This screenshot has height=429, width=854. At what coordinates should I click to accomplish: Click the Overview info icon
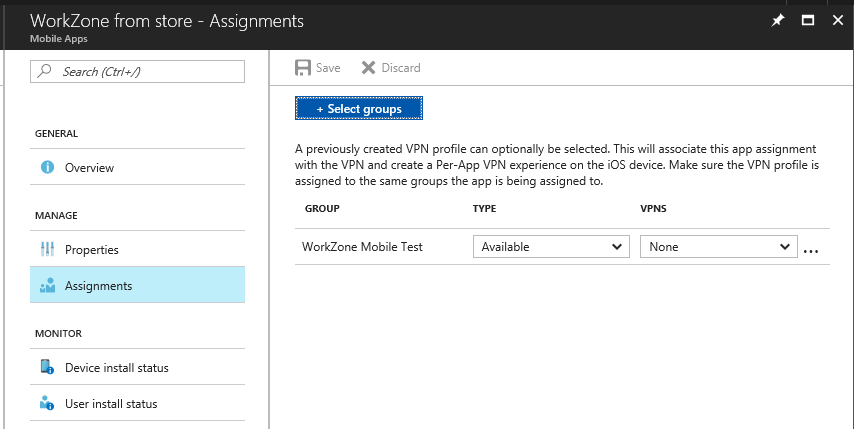pyautogui.click(x=47, y=167)
